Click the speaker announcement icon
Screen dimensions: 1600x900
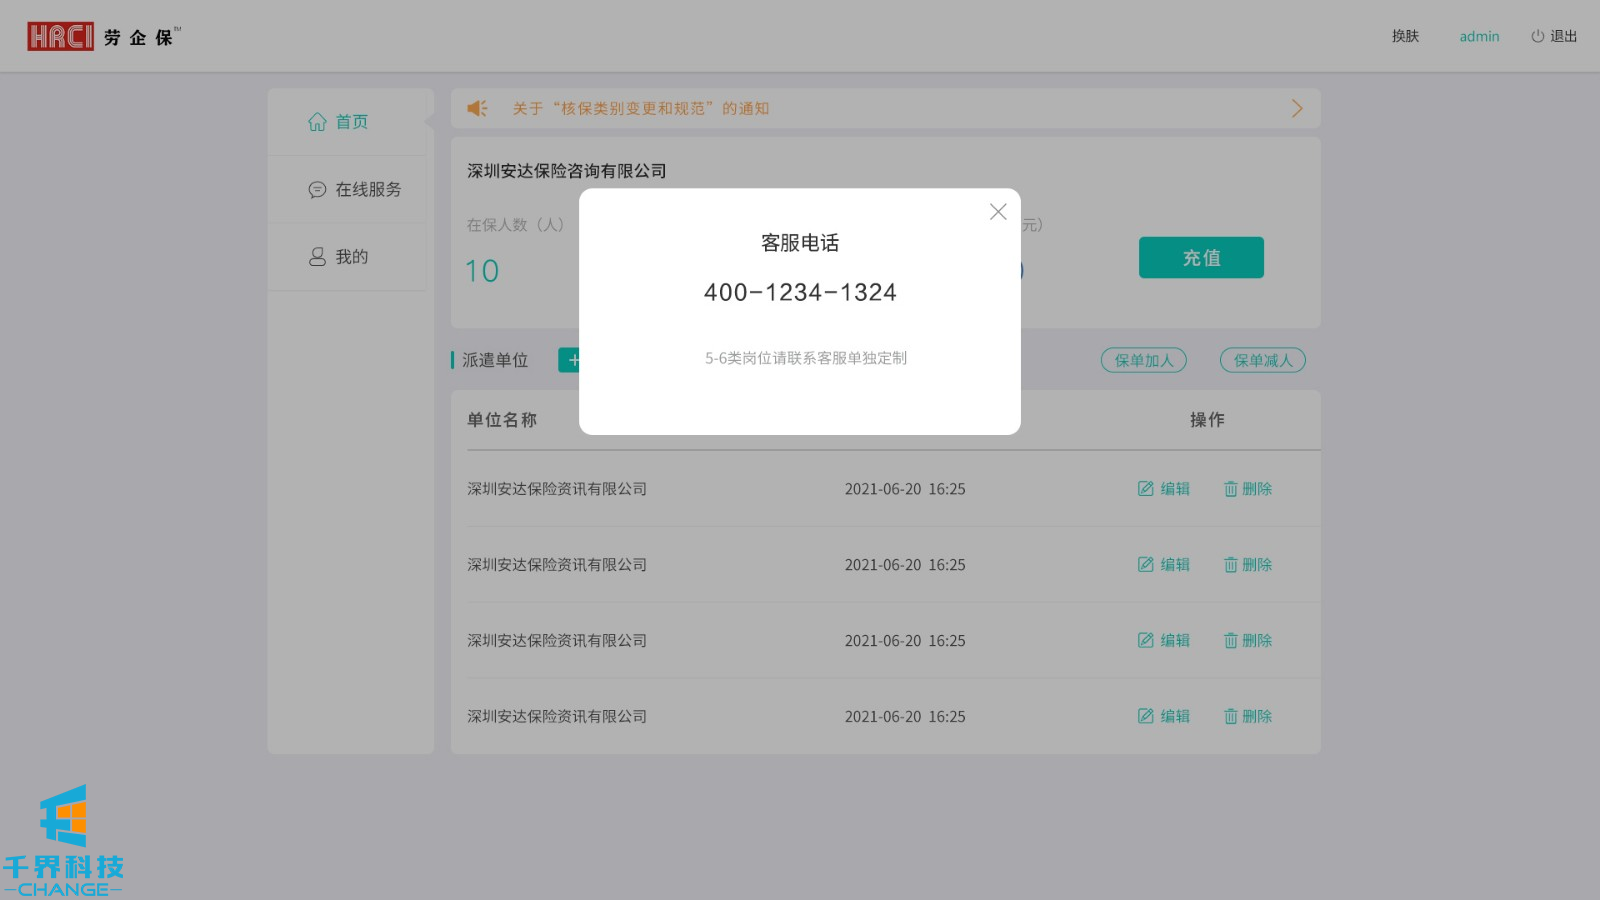(477, 108)
